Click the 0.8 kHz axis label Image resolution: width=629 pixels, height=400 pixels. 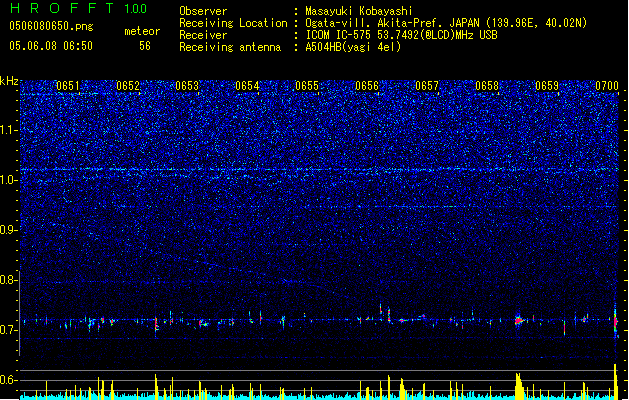click(x=9, y=280)
